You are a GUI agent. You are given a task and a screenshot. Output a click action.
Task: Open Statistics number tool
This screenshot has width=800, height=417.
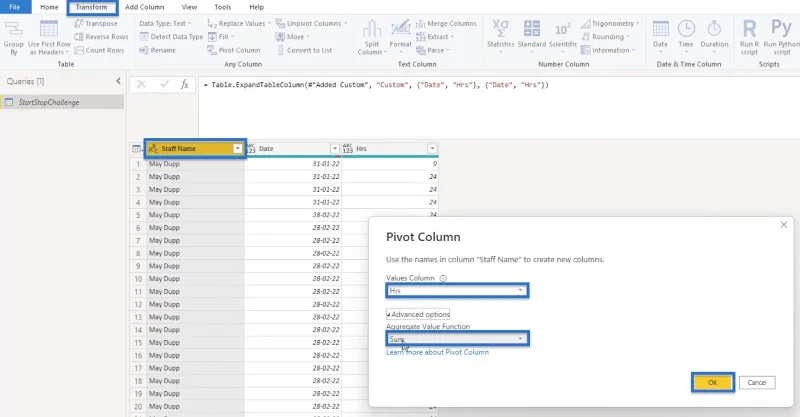pyautogui.click(x=501, y=38)
